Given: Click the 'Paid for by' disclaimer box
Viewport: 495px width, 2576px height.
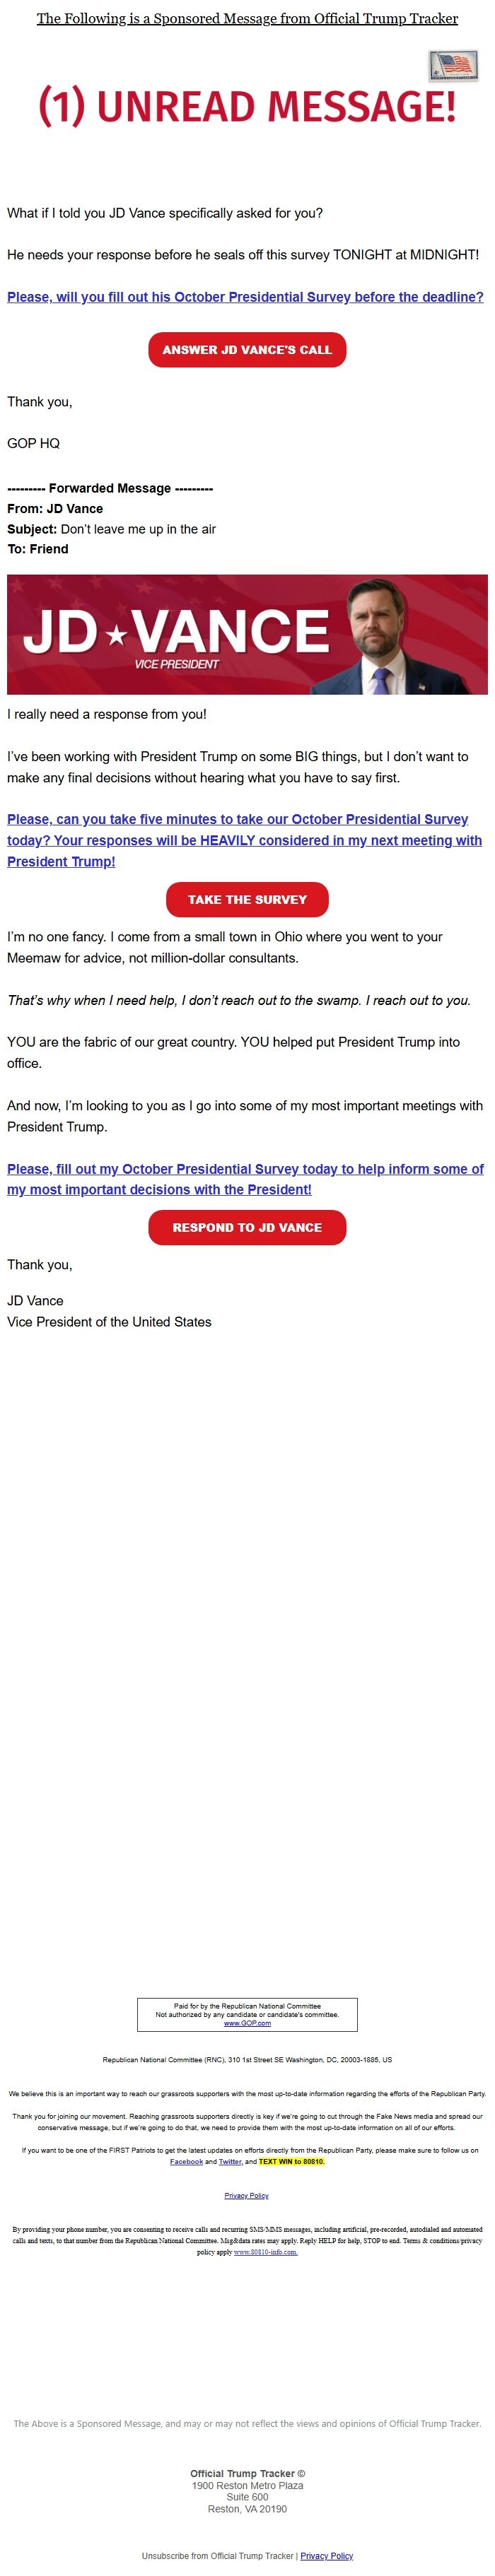Looking at the screenshot, I should pos(247,2014).
